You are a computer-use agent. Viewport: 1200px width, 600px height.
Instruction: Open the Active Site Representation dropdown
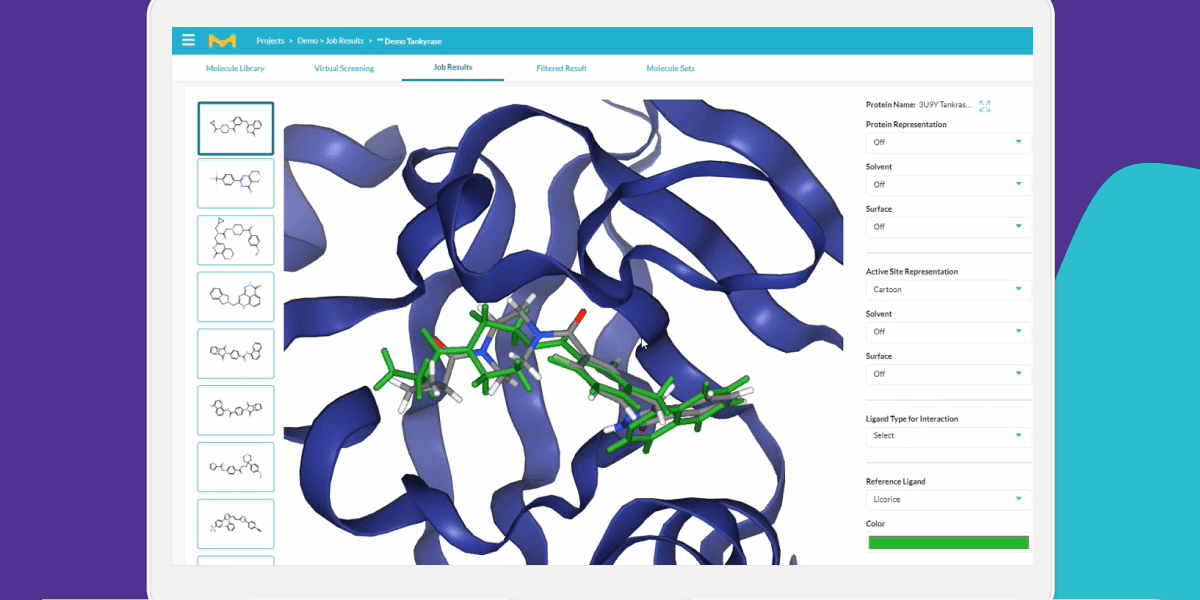coord(946,289)
